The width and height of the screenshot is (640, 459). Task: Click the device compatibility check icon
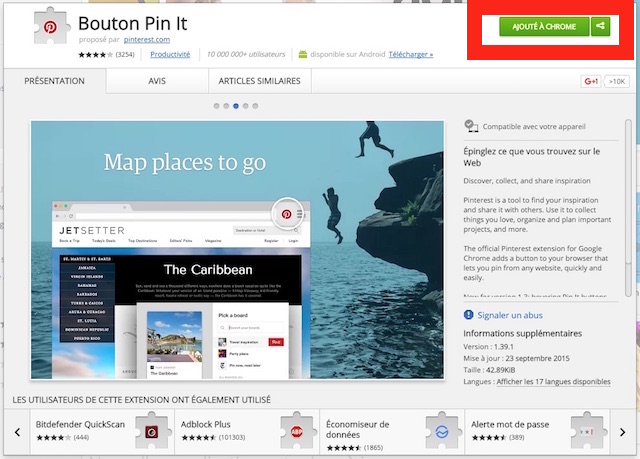click(471, 126)
